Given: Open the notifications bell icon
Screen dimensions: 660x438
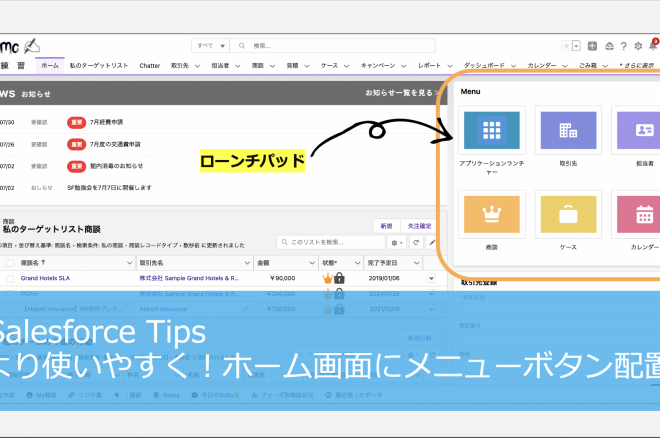Looking at the screenshot, I should [x=653, y=45].
